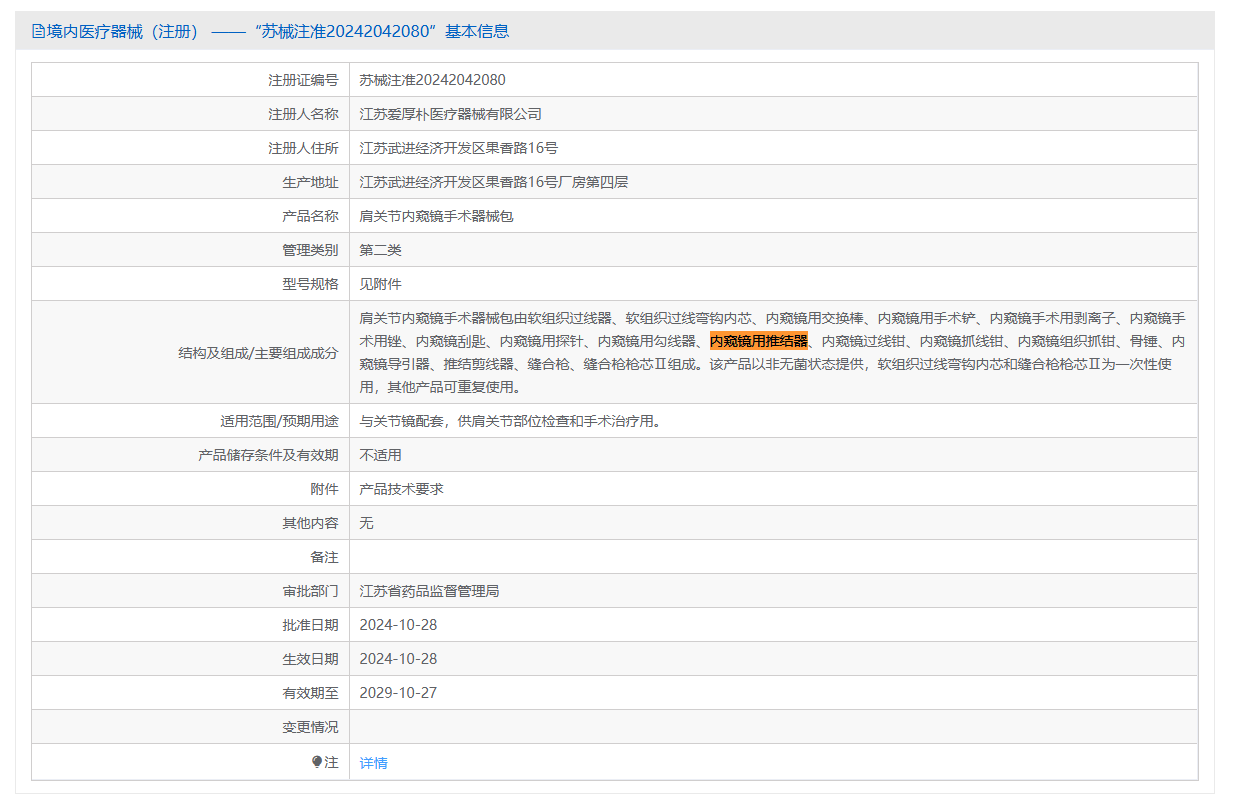The height and width of the screenshot is (806, 1239).
Task: Click the 产品储存条件及有效期 label
Action: coord(268,455)
